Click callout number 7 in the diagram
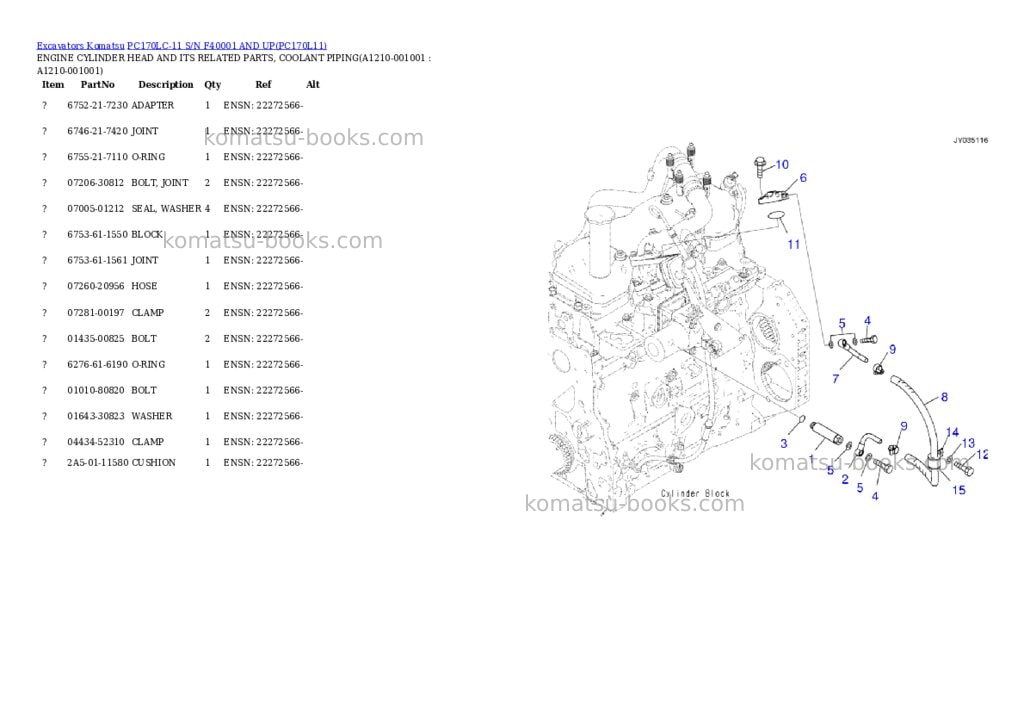Viewport: 1024px width, 725px height. [835, 378]
